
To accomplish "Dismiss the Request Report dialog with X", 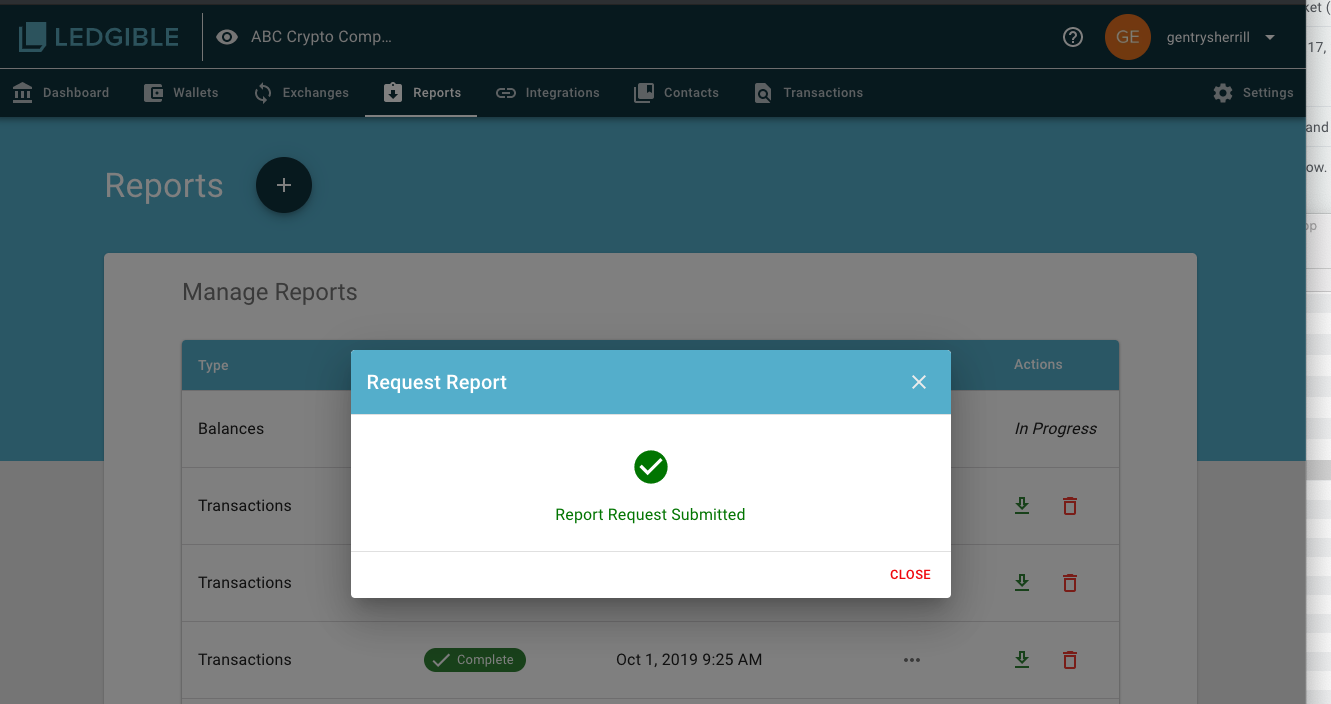I will [x=919, y=382].
